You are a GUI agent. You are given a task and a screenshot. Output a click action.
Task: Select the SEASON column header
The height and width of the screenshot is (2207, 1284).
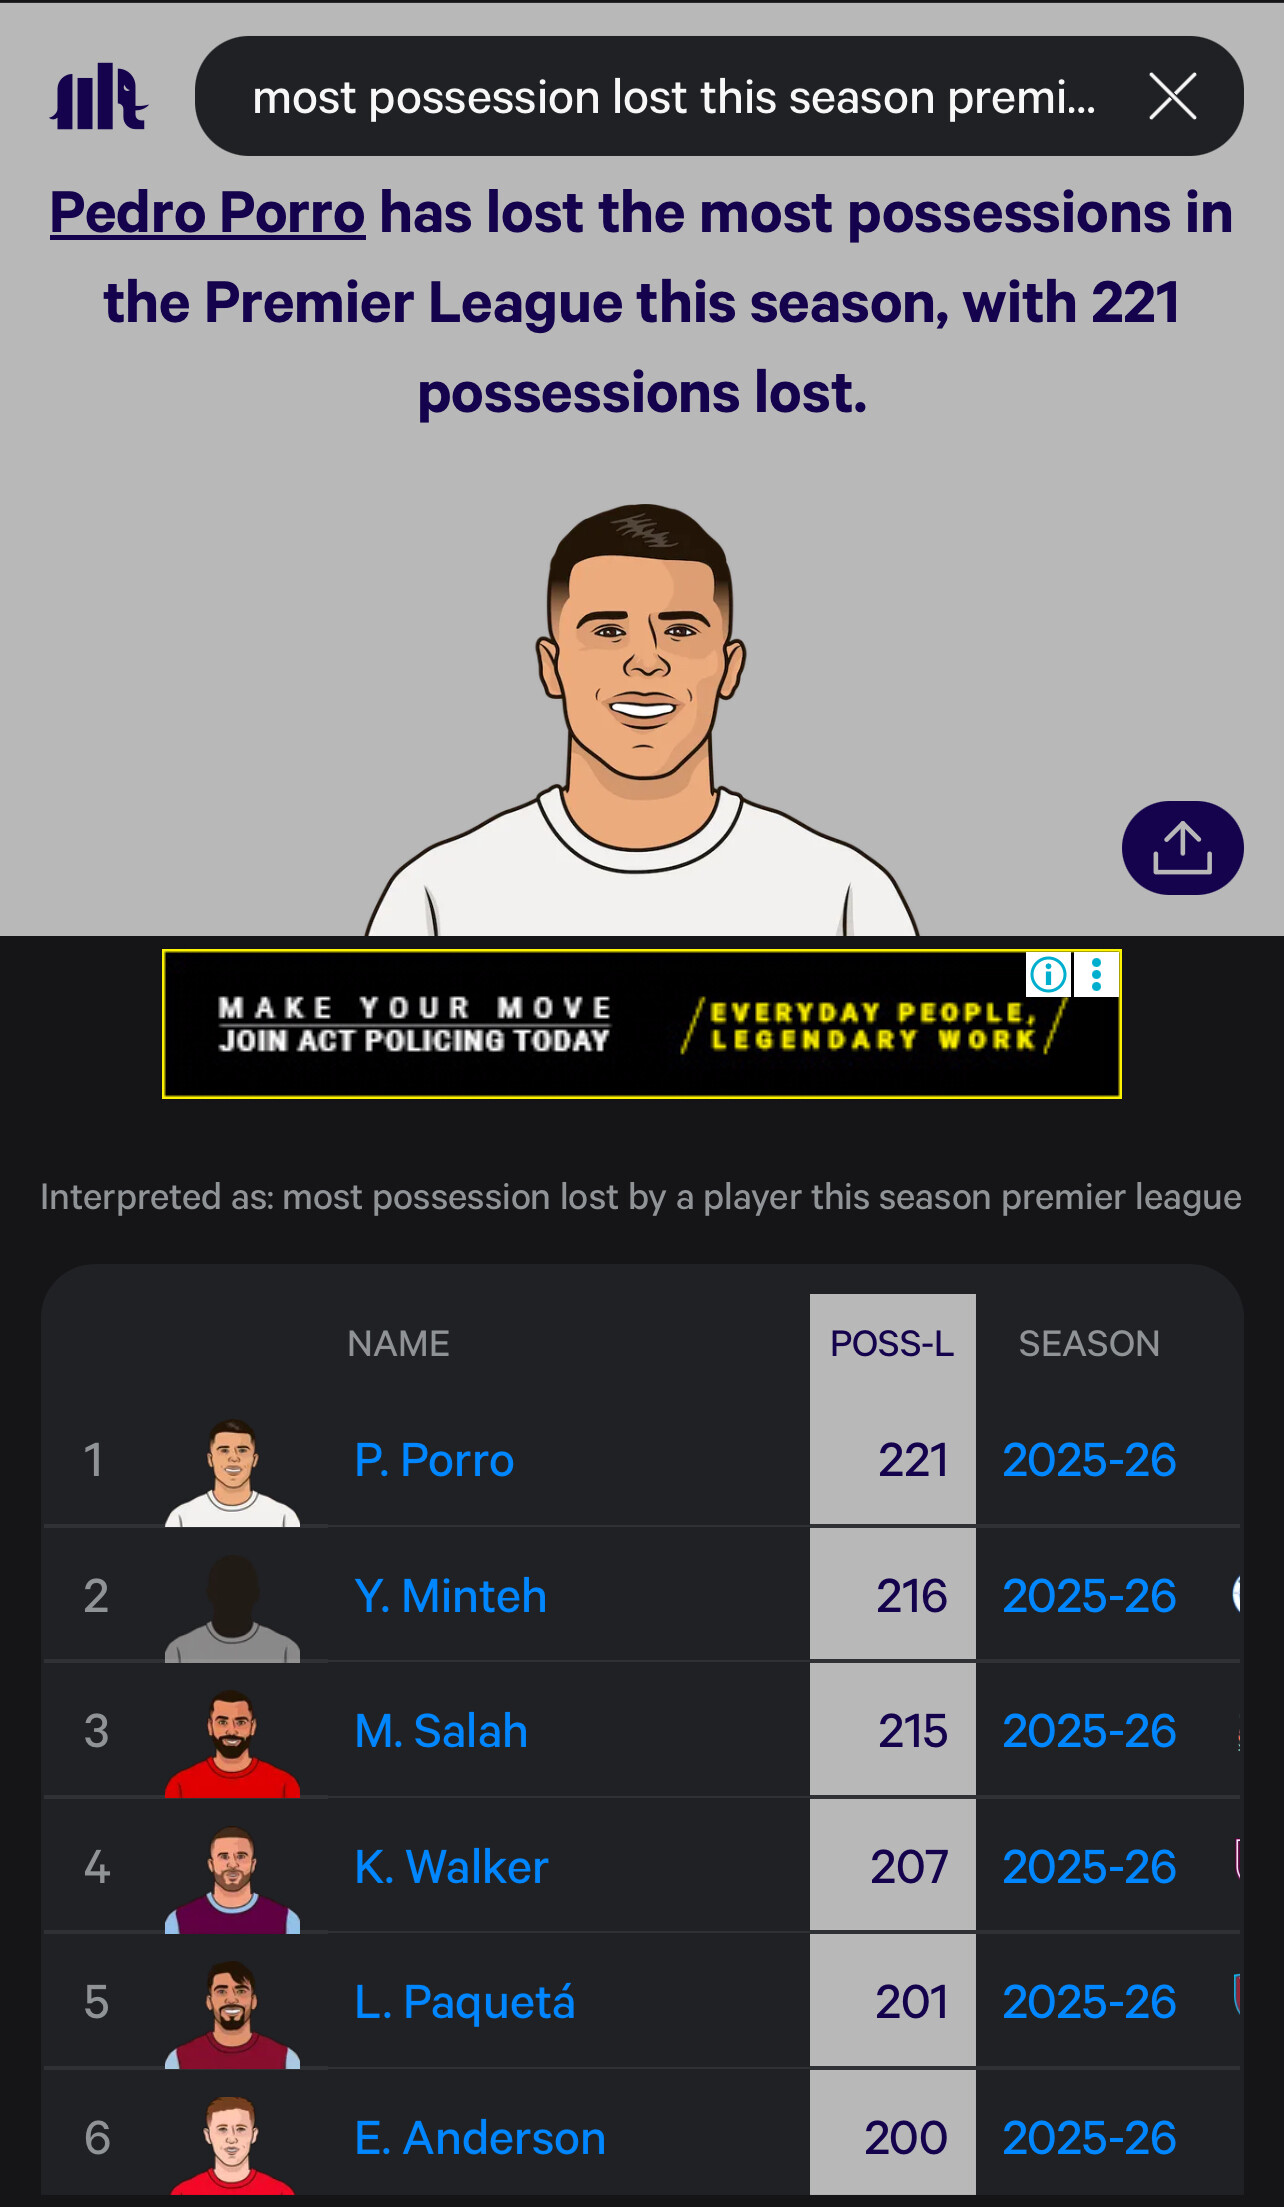(x=1088, y=1343)
